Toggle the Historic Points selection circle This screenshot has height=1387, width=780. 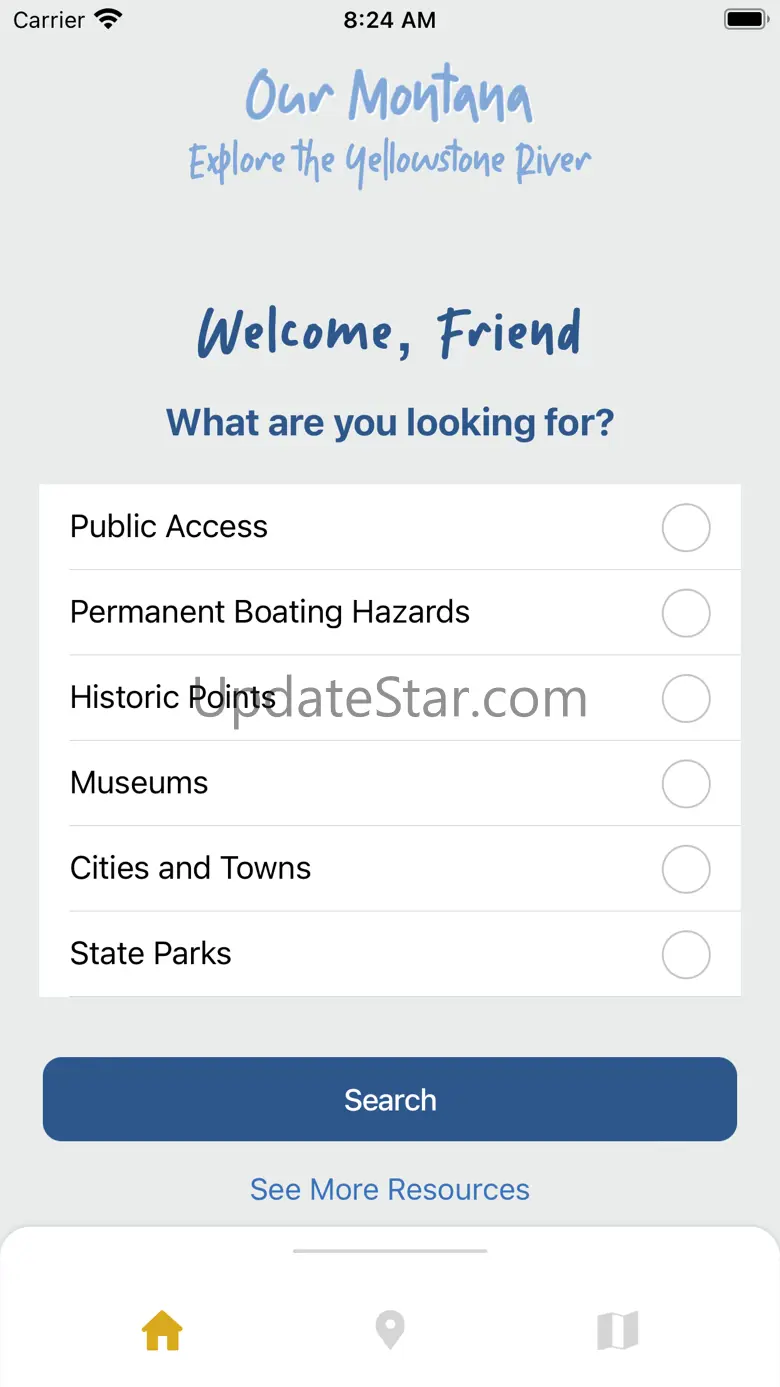coord(686,698)
